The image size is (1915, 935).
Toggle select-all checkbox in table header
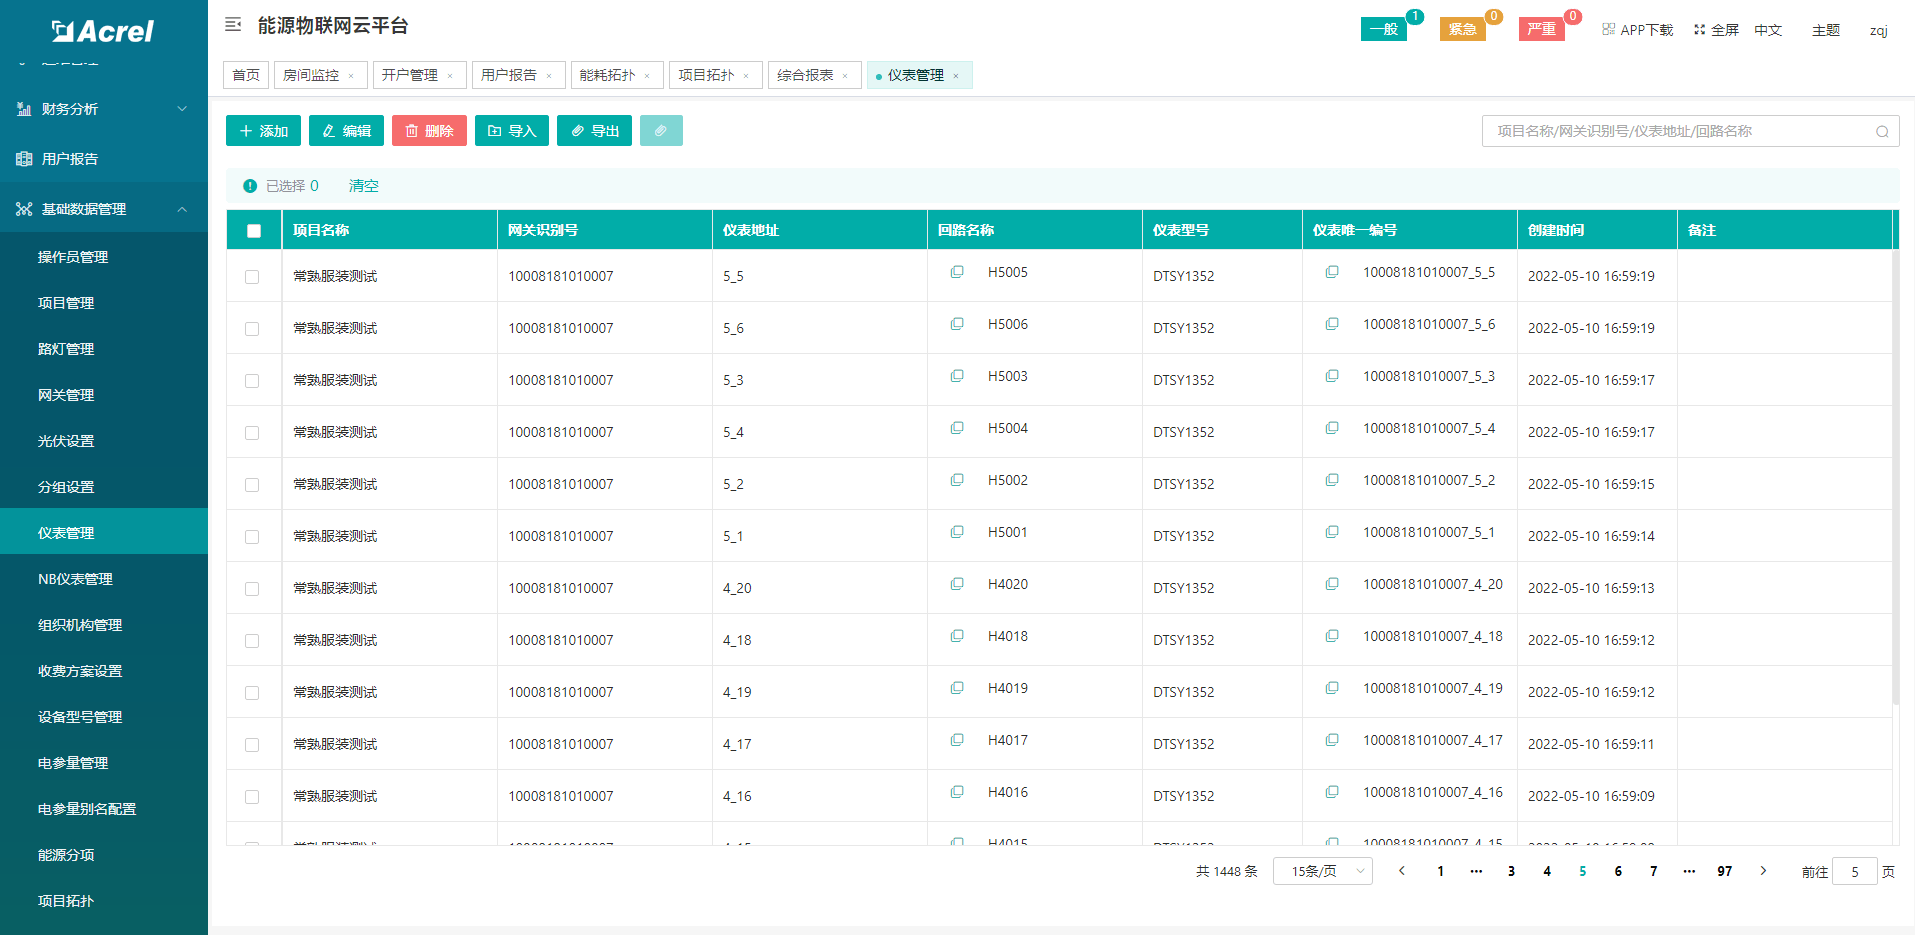[x=254, y=231]
